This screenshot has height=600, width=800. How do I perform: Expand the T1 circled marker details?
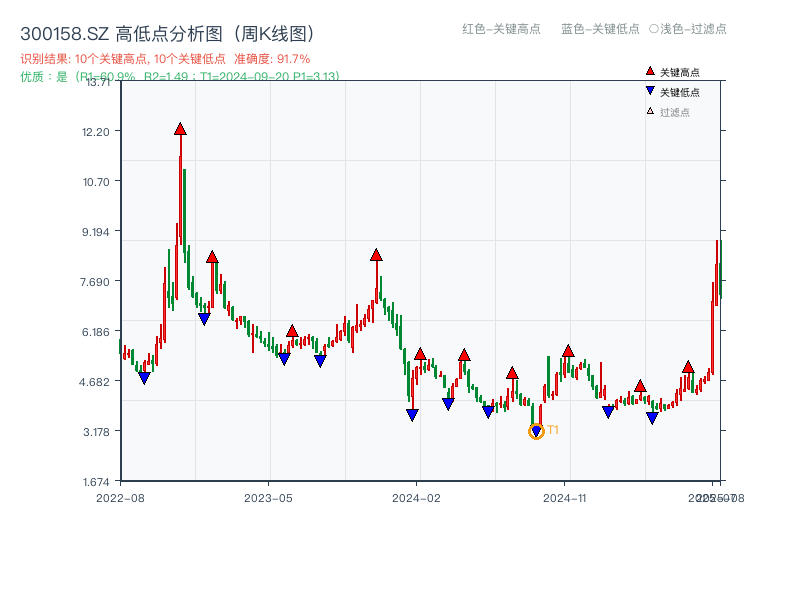[536, 430]
